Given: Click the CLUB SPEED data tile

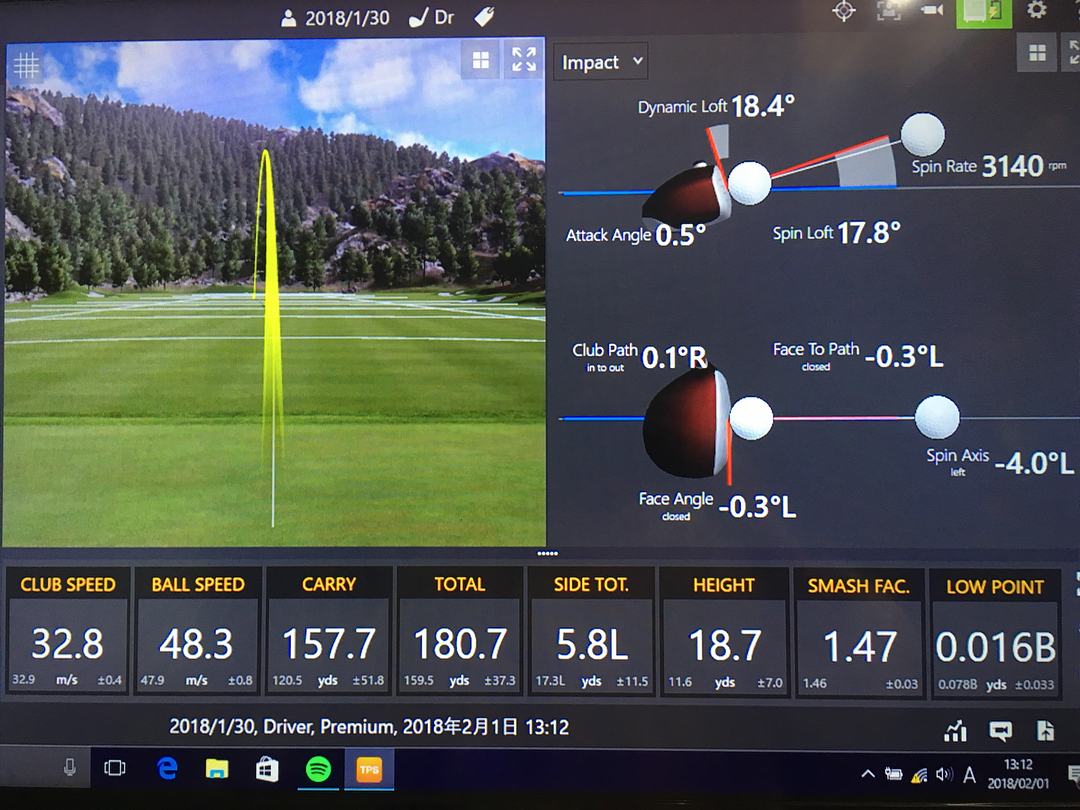Looking at the screenshot, I should [68, 631].
